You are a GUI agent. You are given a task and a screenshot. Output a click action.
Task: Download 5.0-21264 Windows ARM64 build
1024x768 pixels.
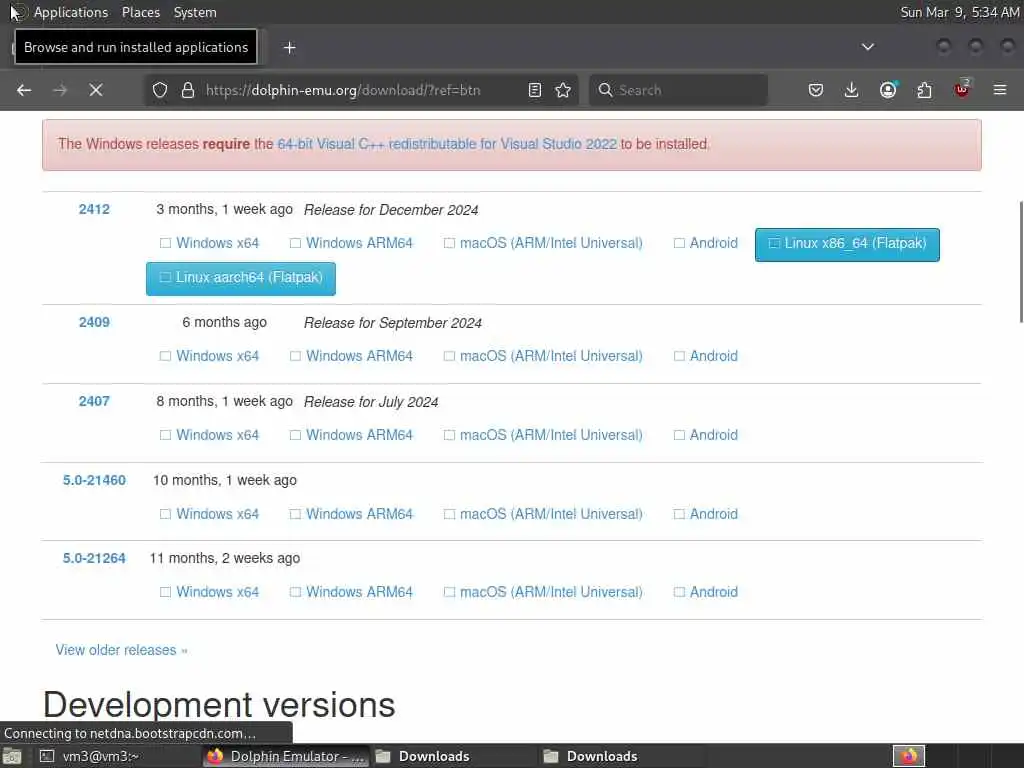click(351, 592)
